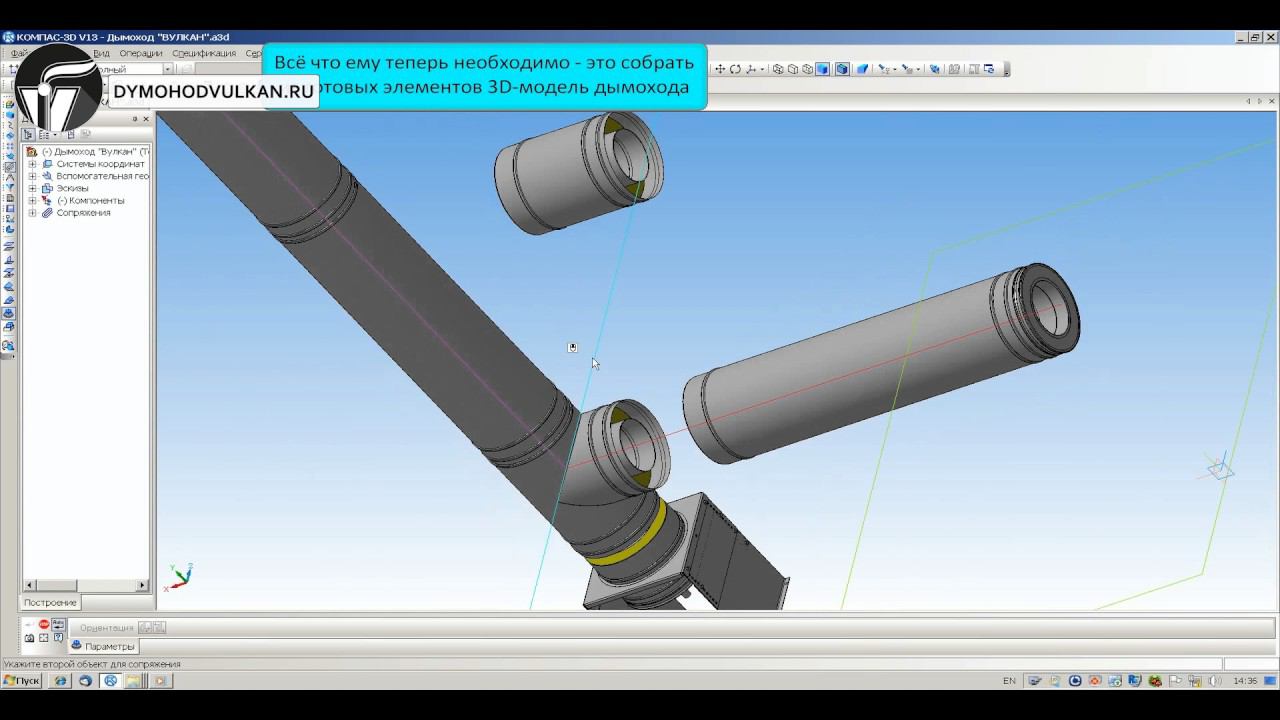Viewport: 1280px width, 720px height.
Task: Click the EN language indicator
Action: 1009,680
